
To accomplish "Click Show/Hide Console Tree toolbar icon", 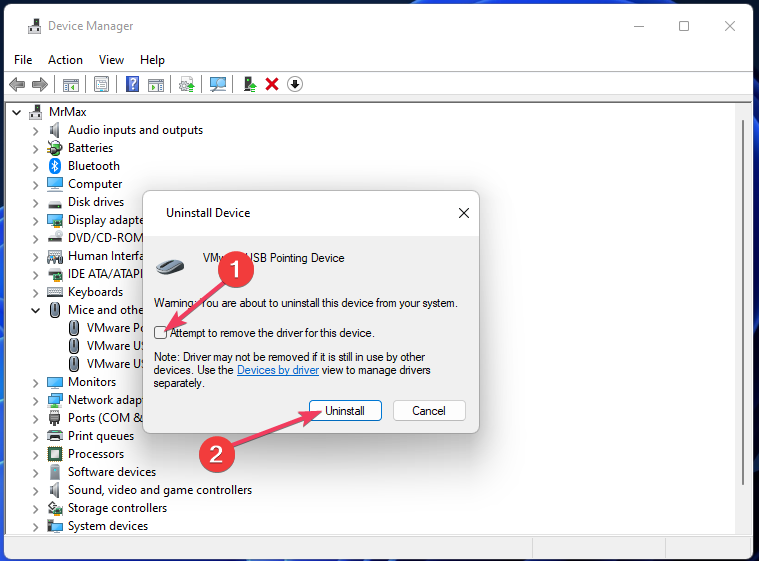I will pos(71,85).
